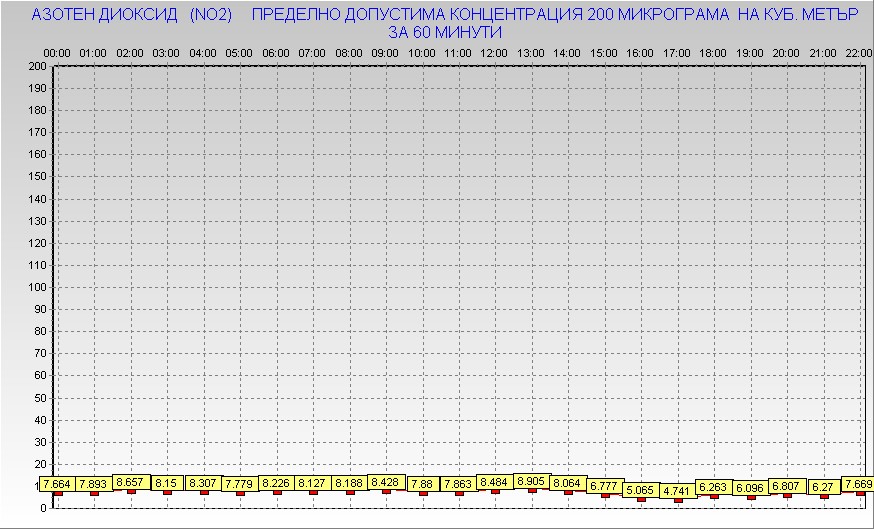Screen dimensions: 874x529
Task: Click the 200 value on vertical axis
Action: (37, 66)
